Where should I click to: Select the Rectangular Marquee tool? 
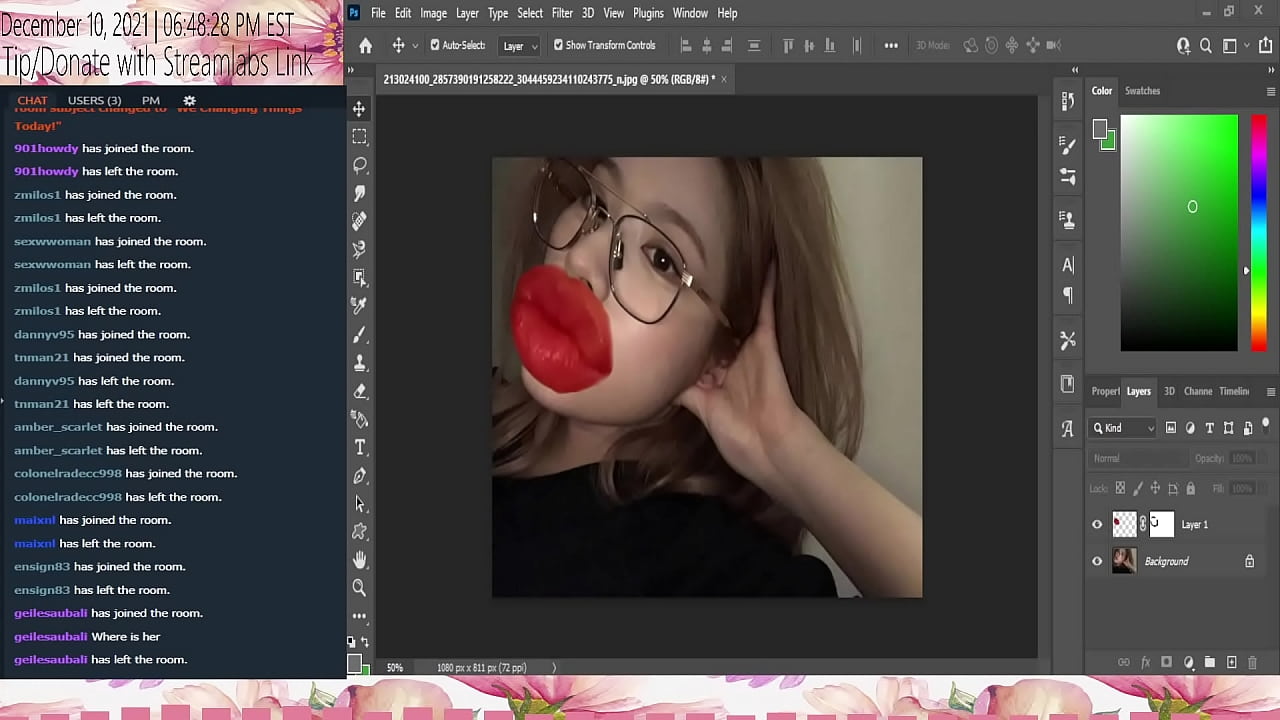coord(360,136)
